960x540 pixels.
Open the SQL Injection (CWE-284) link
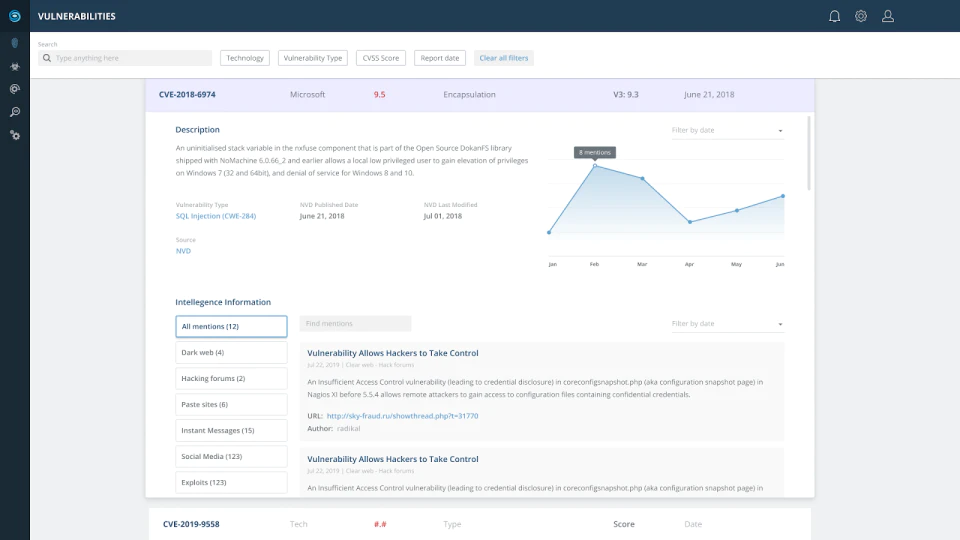coord(216,216)
